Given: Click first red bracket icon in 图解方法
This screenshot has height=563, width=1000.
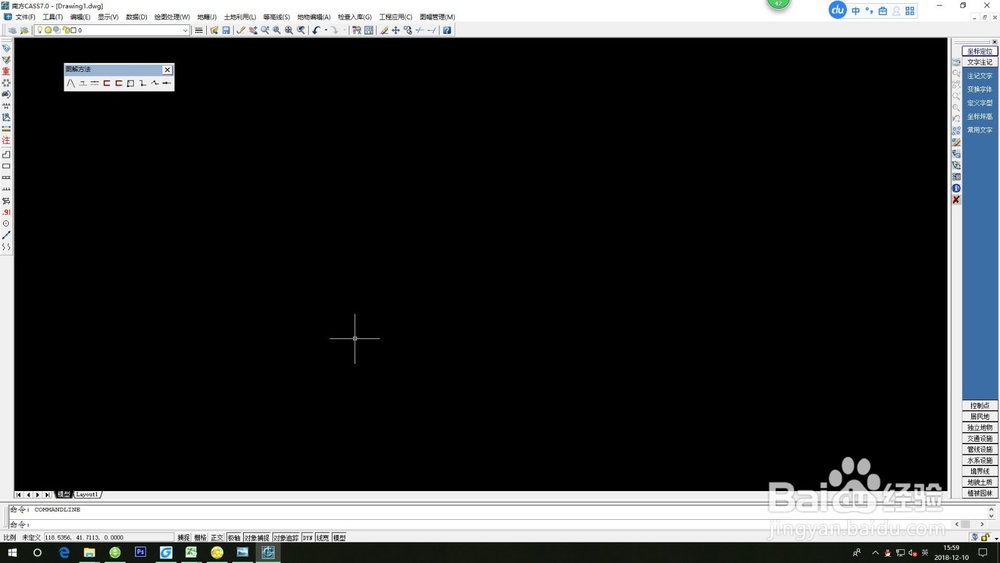Looking at the screenshot, I should [x=107, y=83].
